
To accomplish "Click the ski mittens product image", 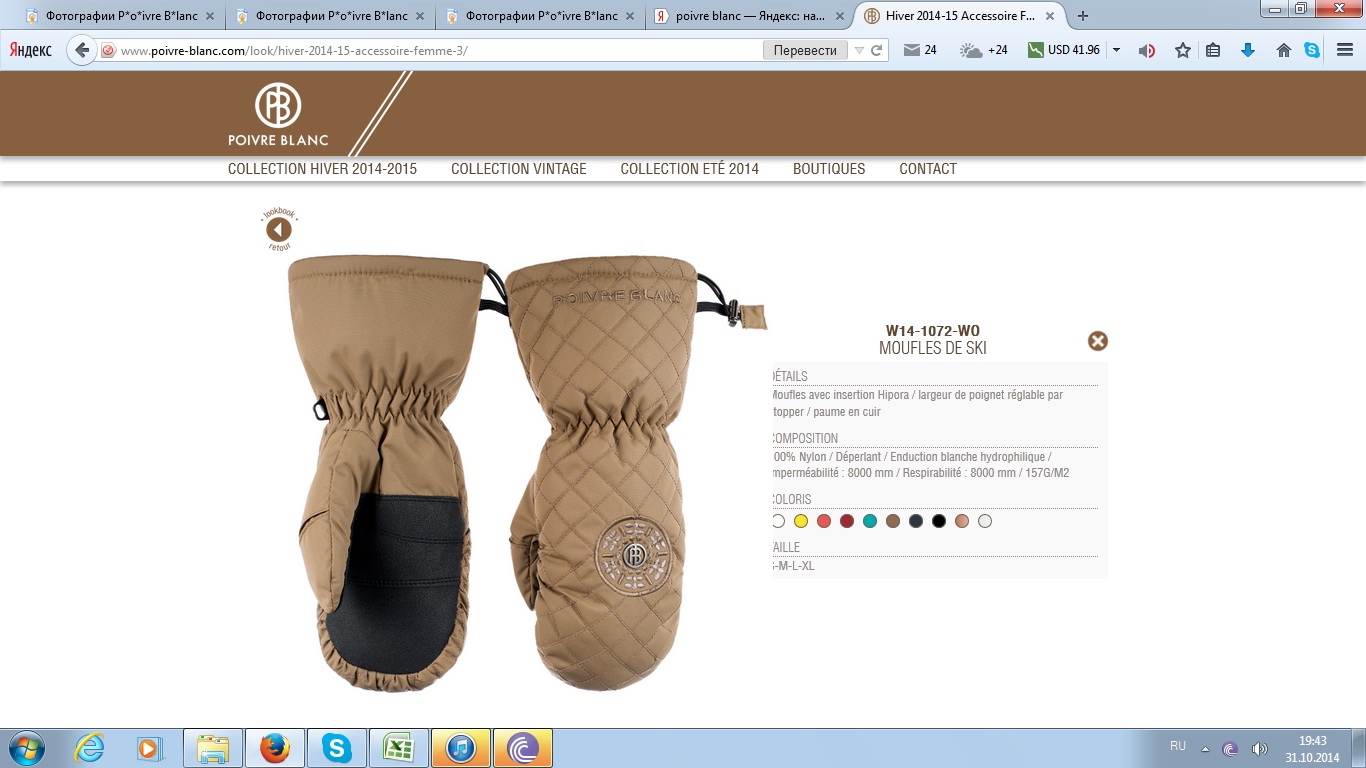I will (528, 472).
